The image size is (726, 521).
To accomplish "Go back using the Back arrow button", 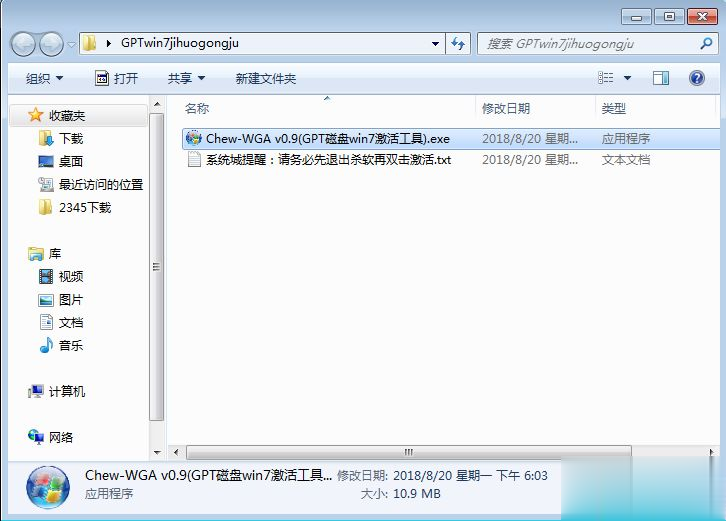I will pyautogui.click(x=23, y=44).
